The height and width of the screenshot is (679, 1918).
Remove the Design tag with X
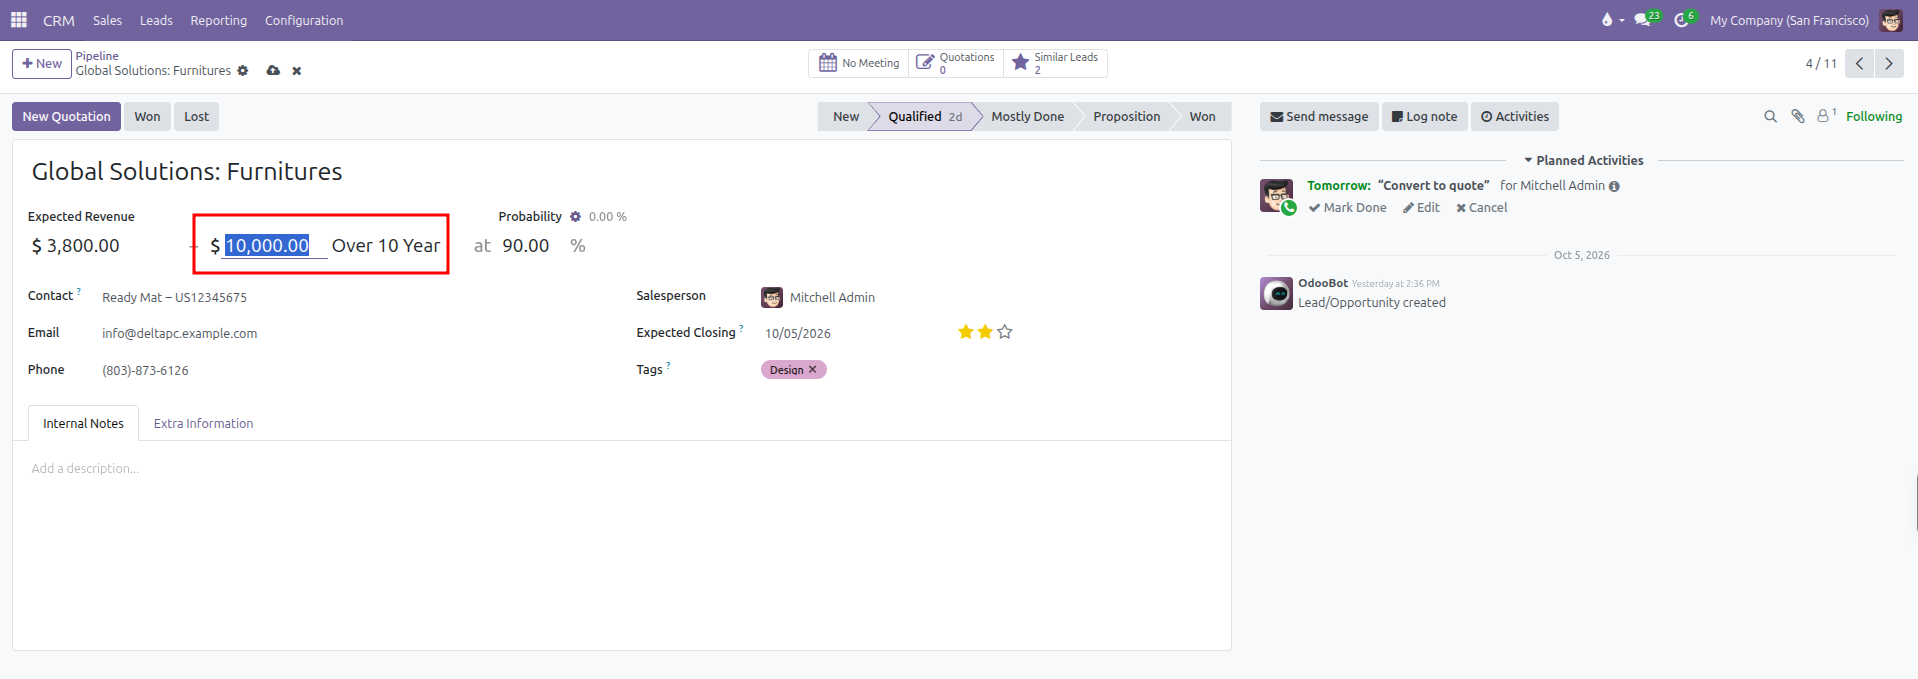pos(812,370)
